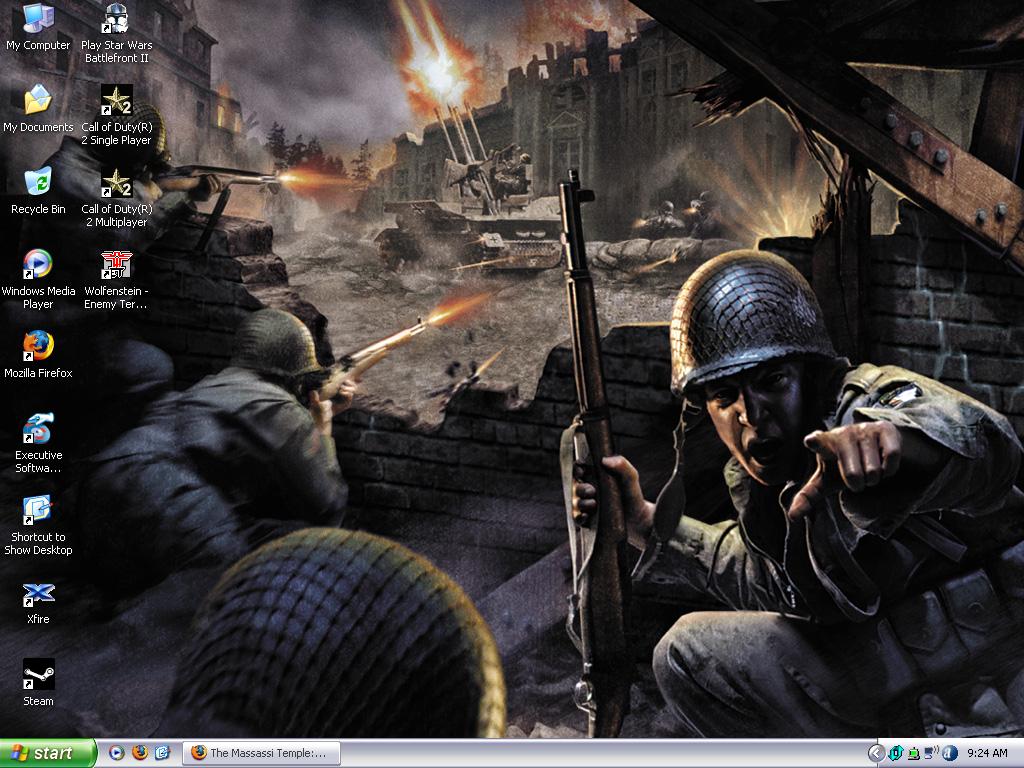Click the 9:24 AM taskbar clock
Screen dimensions: 1024x768
[x=987, y=754]
